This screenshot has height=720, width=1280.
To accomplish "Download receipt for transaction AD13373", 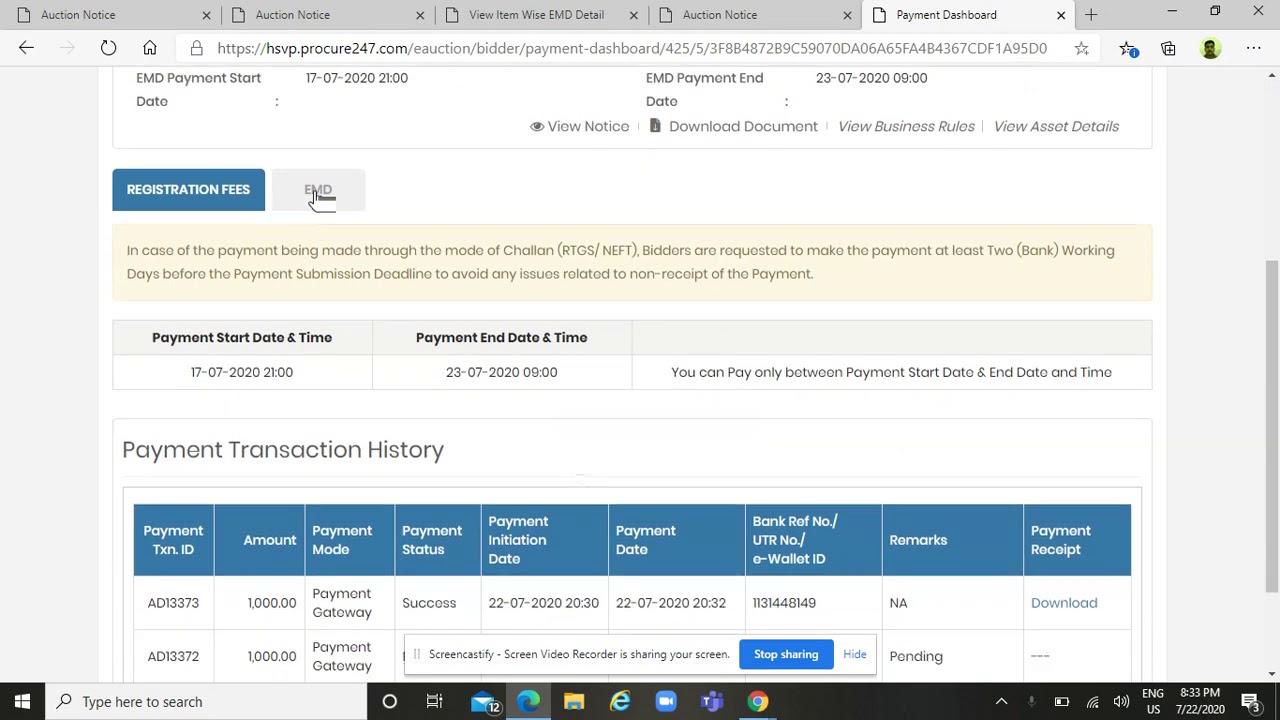I will 1064,603.
